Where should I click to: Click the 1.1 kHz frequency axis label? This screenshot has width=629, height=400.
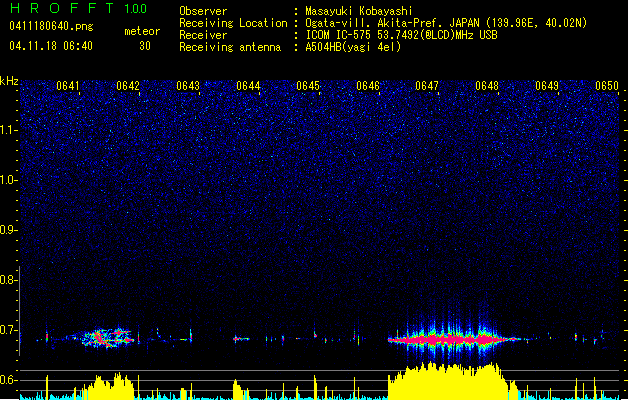[9, 130]
